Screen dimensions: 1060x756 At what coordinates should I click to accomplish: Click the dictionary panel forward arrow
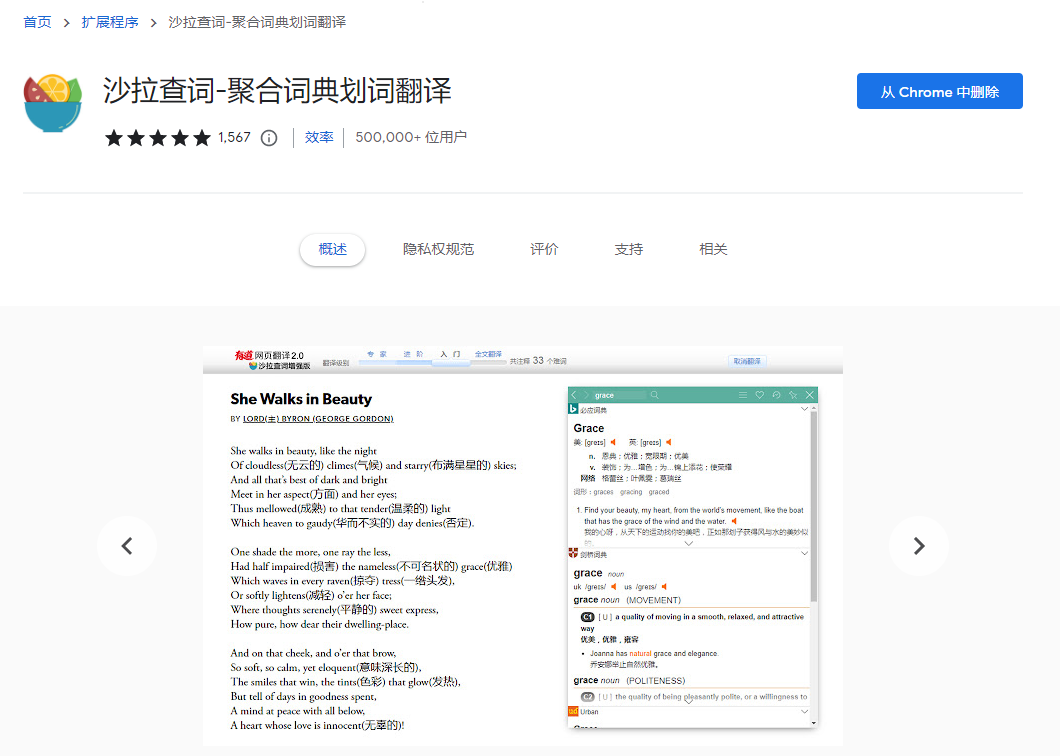pyautogui.click(x=586, y=395)
